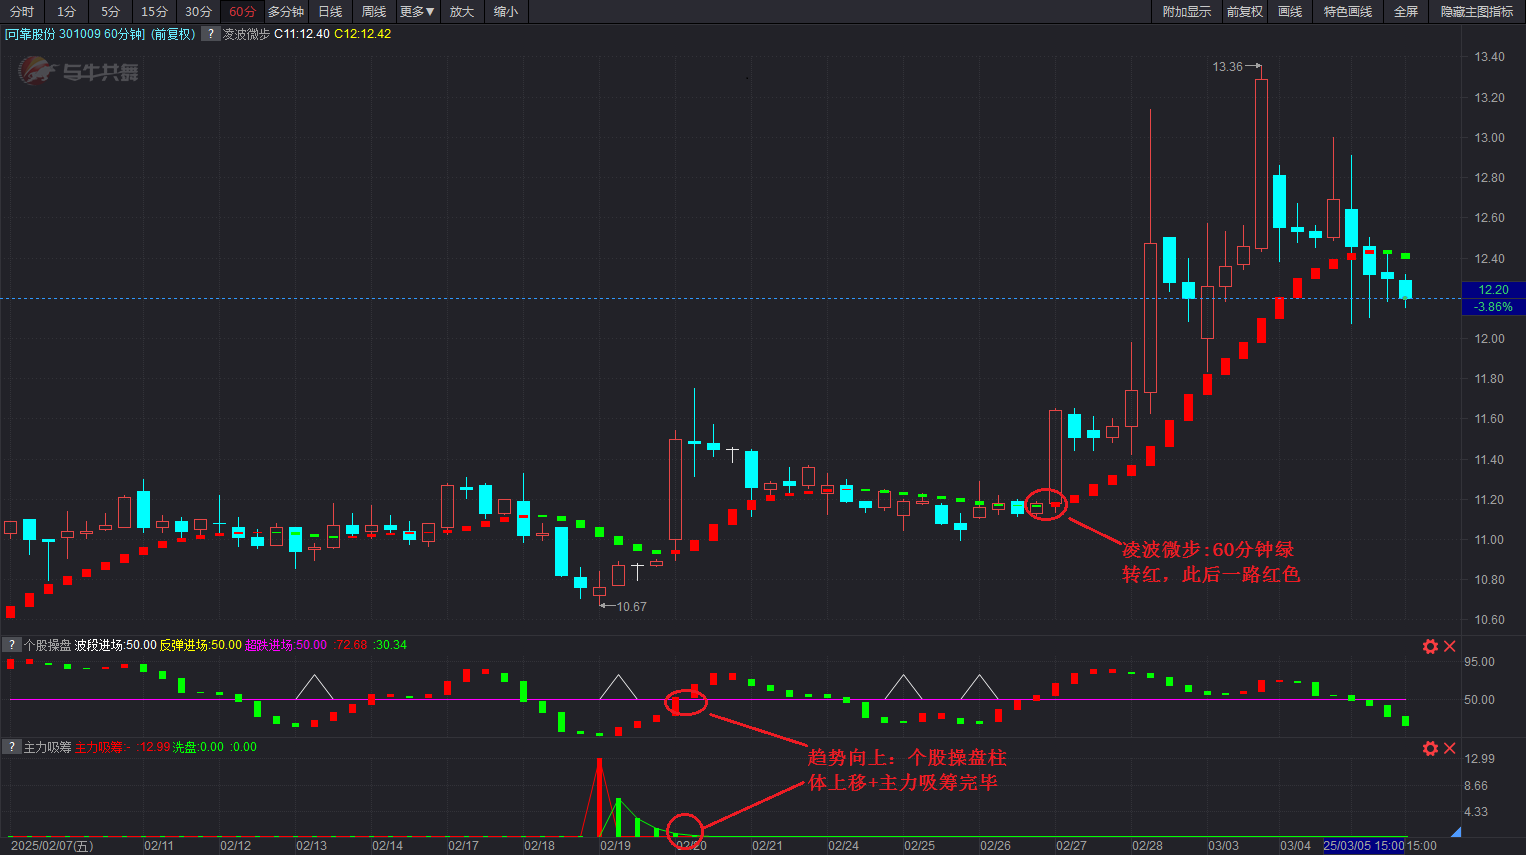1526x855 pixels.
Task: Click help icon beside 主力吸筹 indicator
Action: pos(12,747)
